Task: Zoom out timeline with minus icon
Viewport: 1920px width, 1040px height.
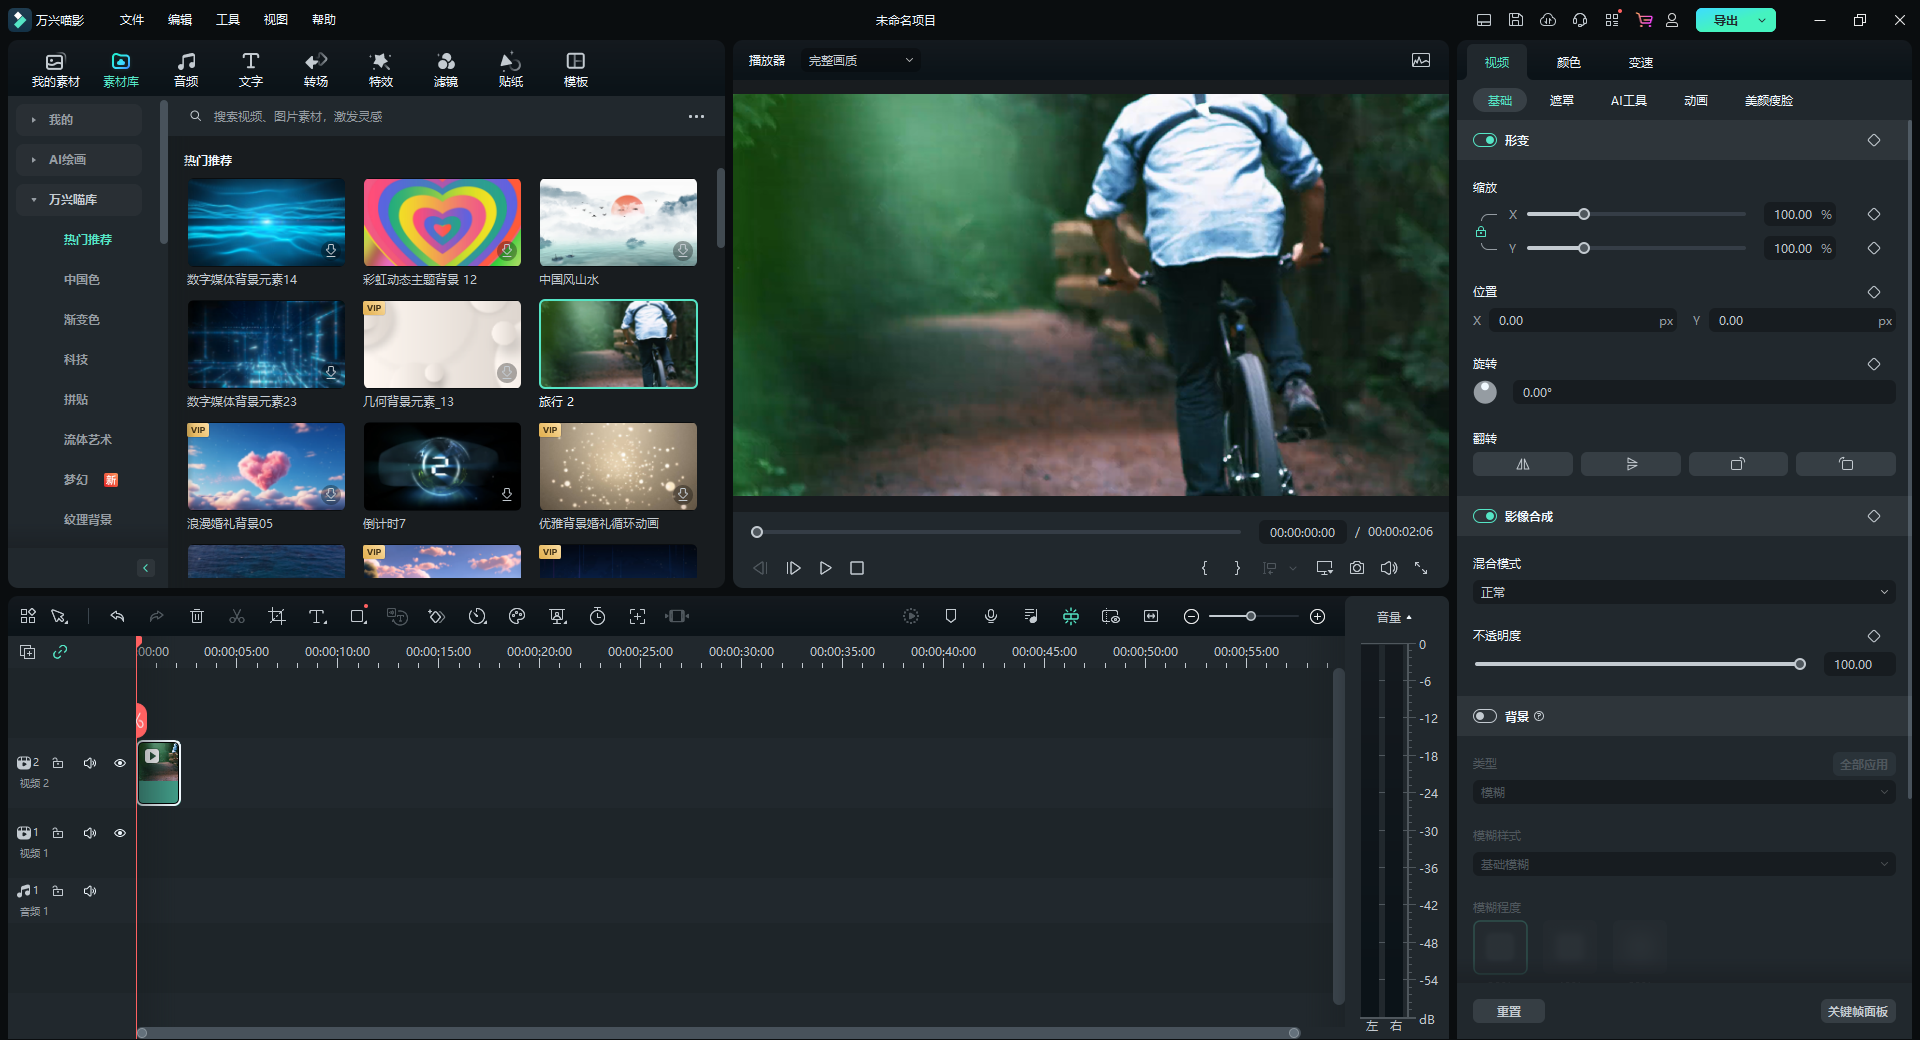Action: click(x=1191, y=616)
